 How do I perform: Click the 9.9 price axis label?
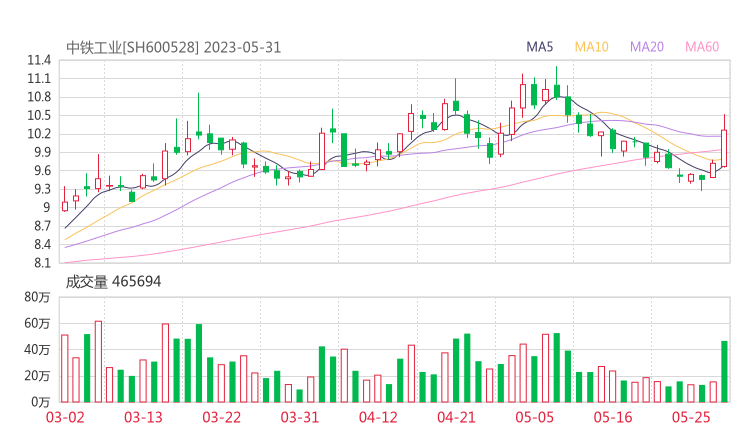tap(41, 152)
